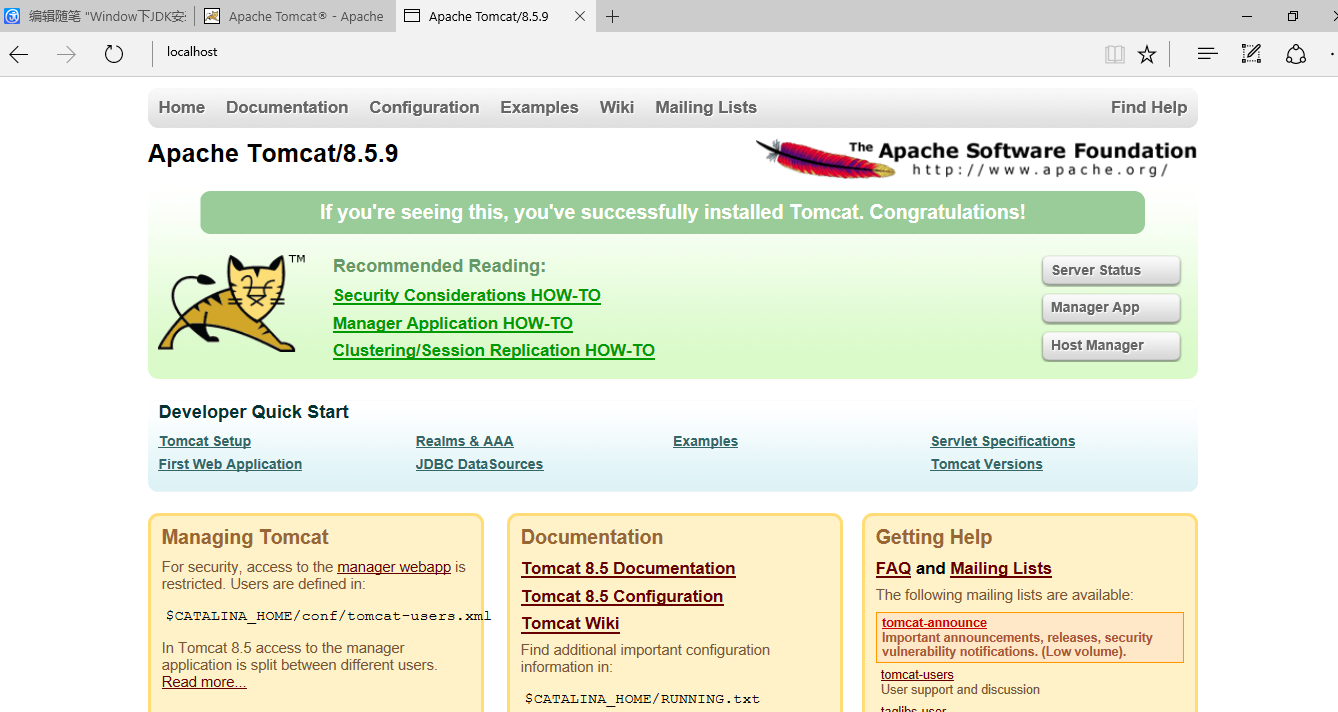Click the $CATALINA_HOME/RUNNING.txt path text

click(642, 699)
